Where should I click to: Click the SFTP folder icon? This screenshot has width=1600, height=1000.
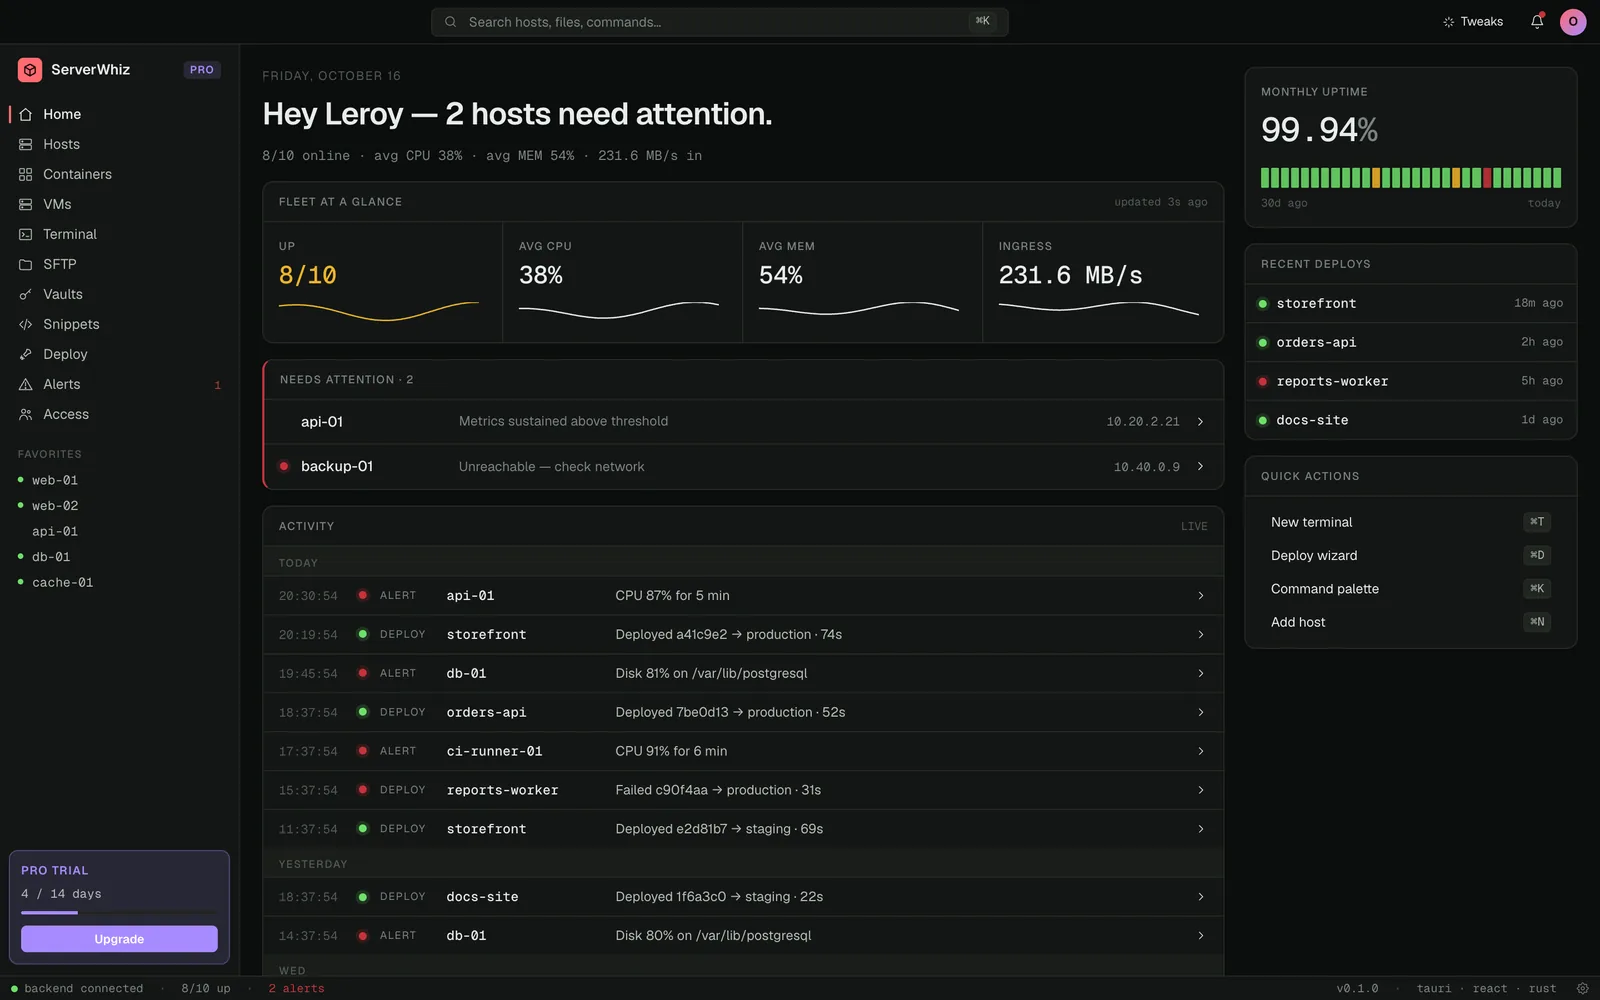coord(26,264)
